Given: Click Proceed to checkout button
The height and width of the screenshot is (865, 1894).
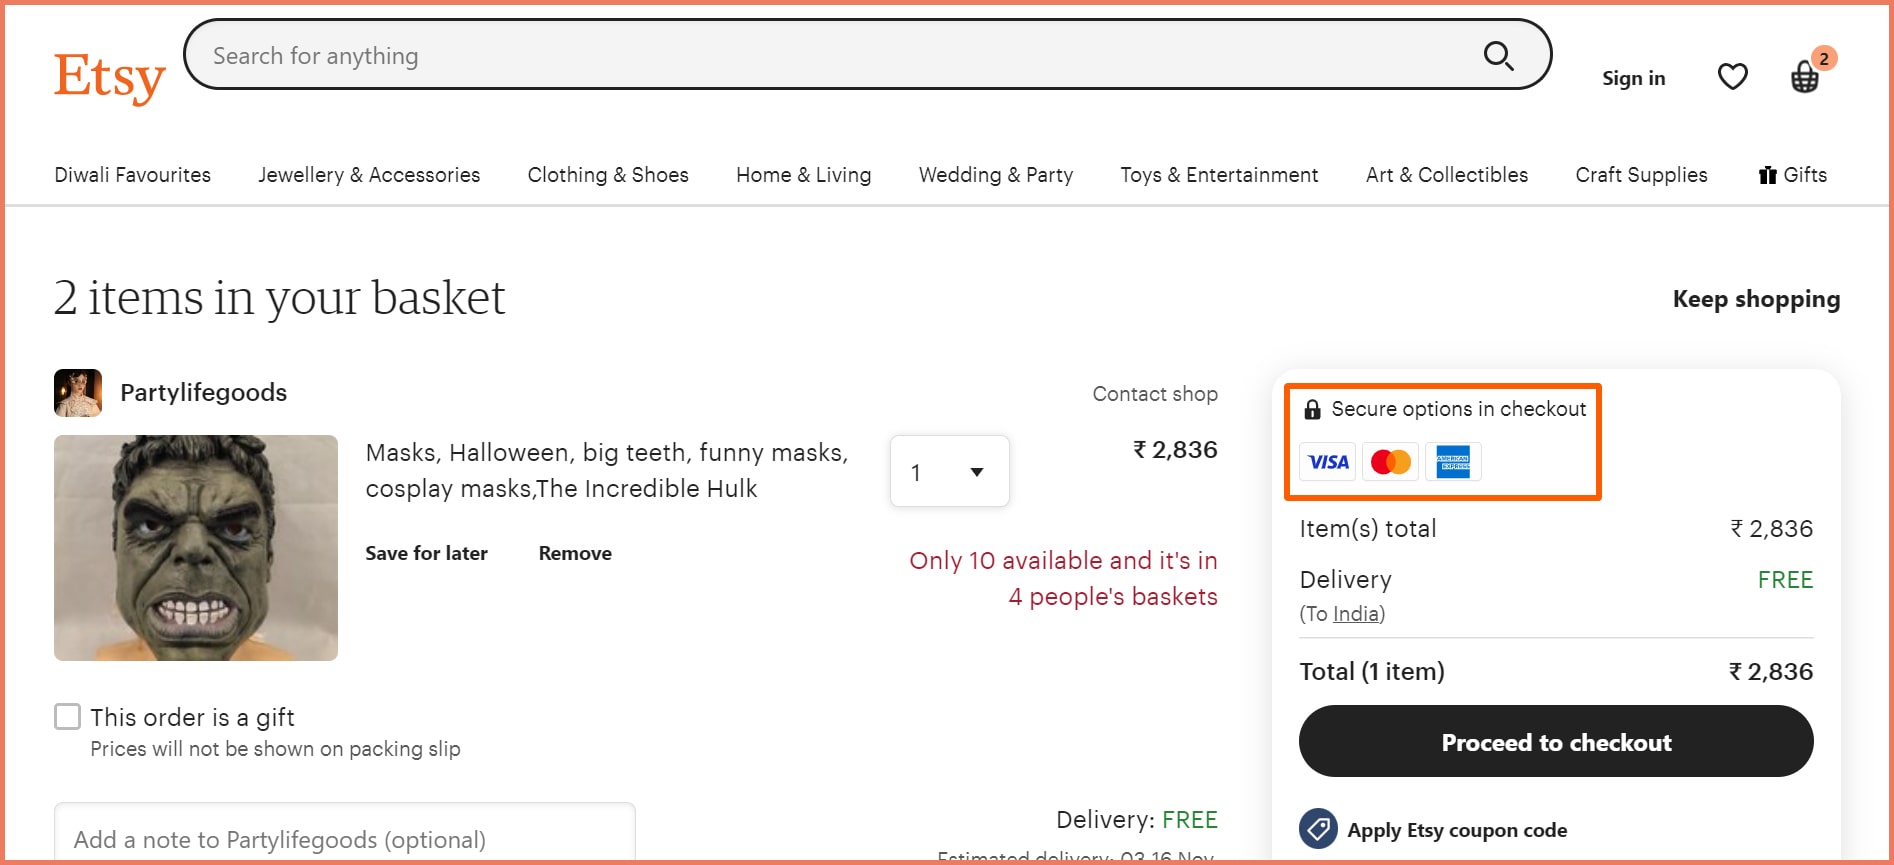Looking at the screenshot, I should [x=1556, y=741].
